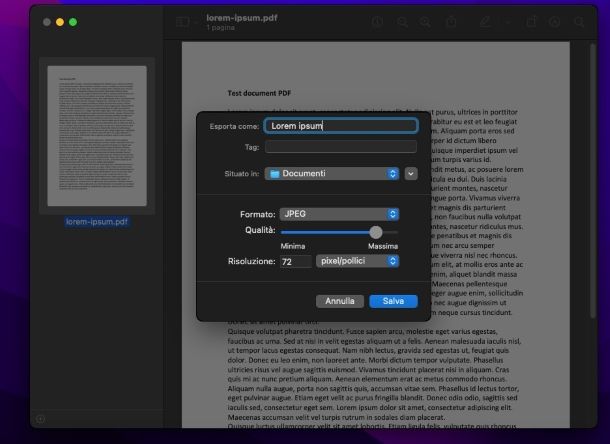The width and height of the screenshot is (610, 444).
Task: Click the Markup toolbar icon
Action: (554, 22)
